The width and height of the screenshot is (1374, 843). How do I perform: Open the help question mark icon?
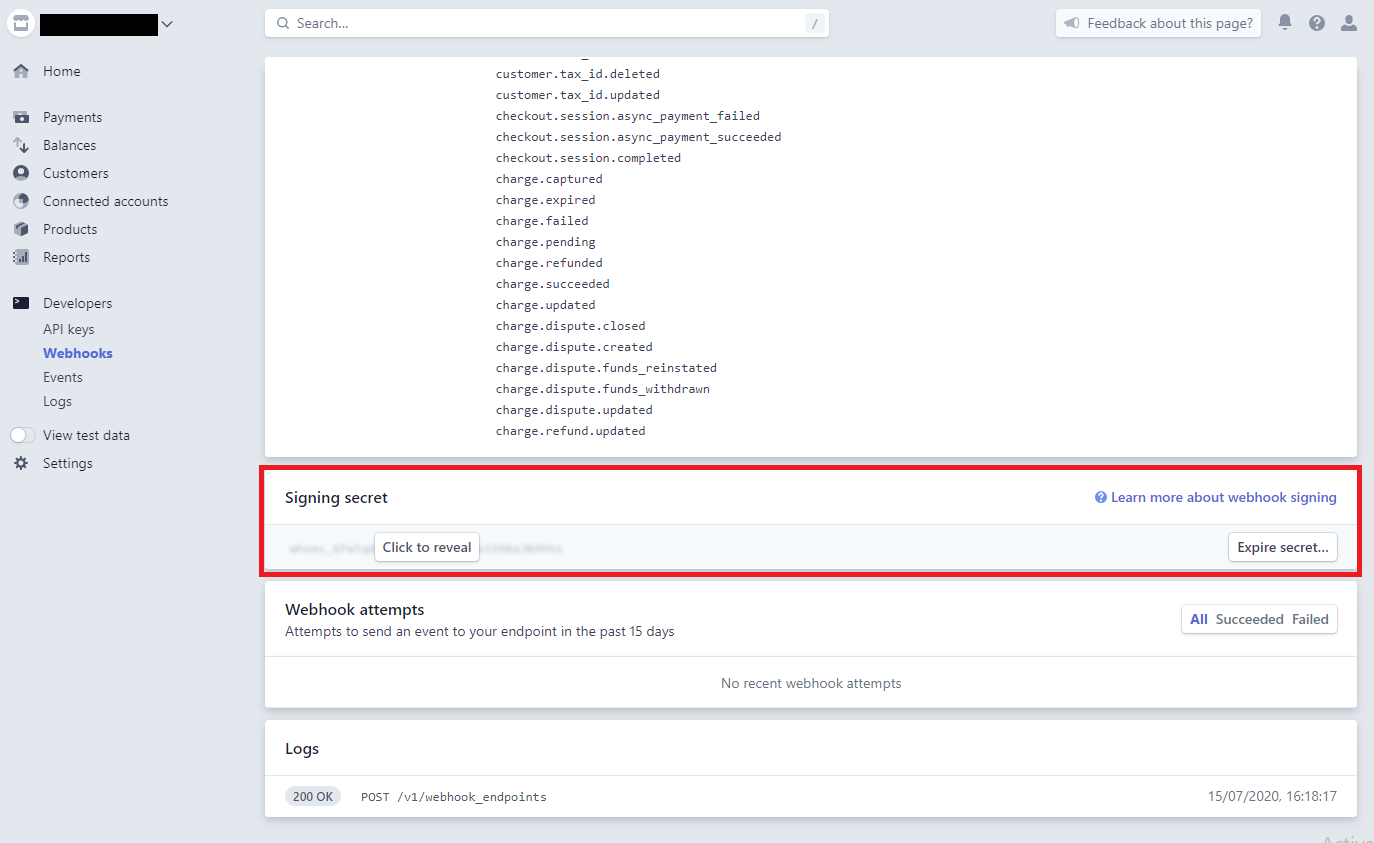(1317, 23)
